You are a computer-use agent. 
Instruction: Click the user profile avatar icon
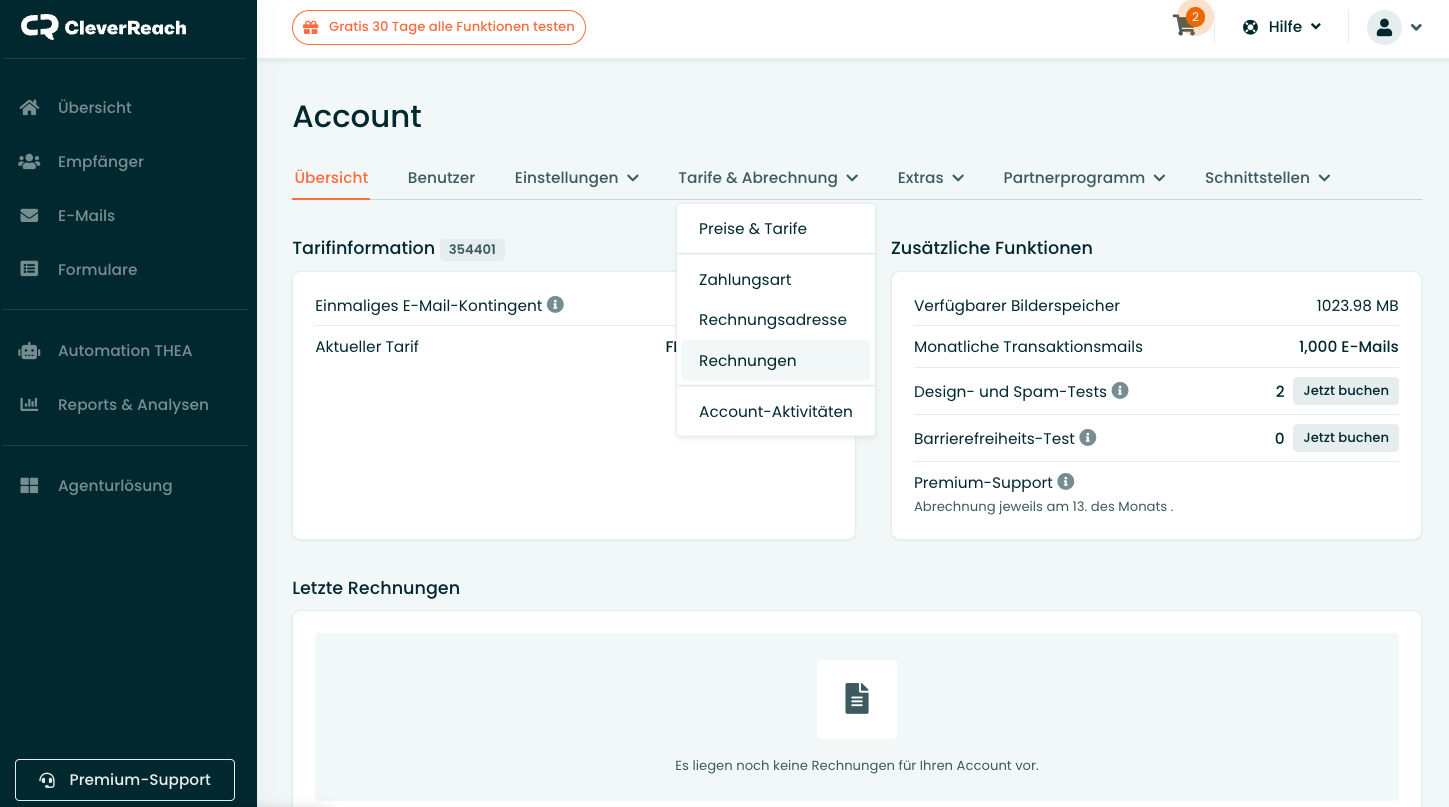(1384, 27)
